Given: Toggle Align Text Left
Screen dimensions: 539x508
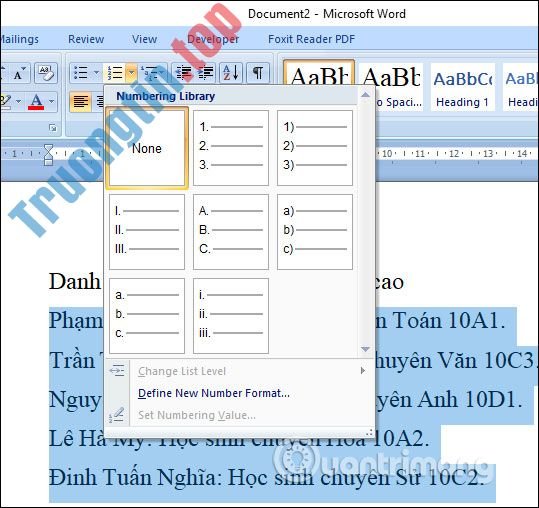Looking at the screenshot, I should tap(80, 102).
